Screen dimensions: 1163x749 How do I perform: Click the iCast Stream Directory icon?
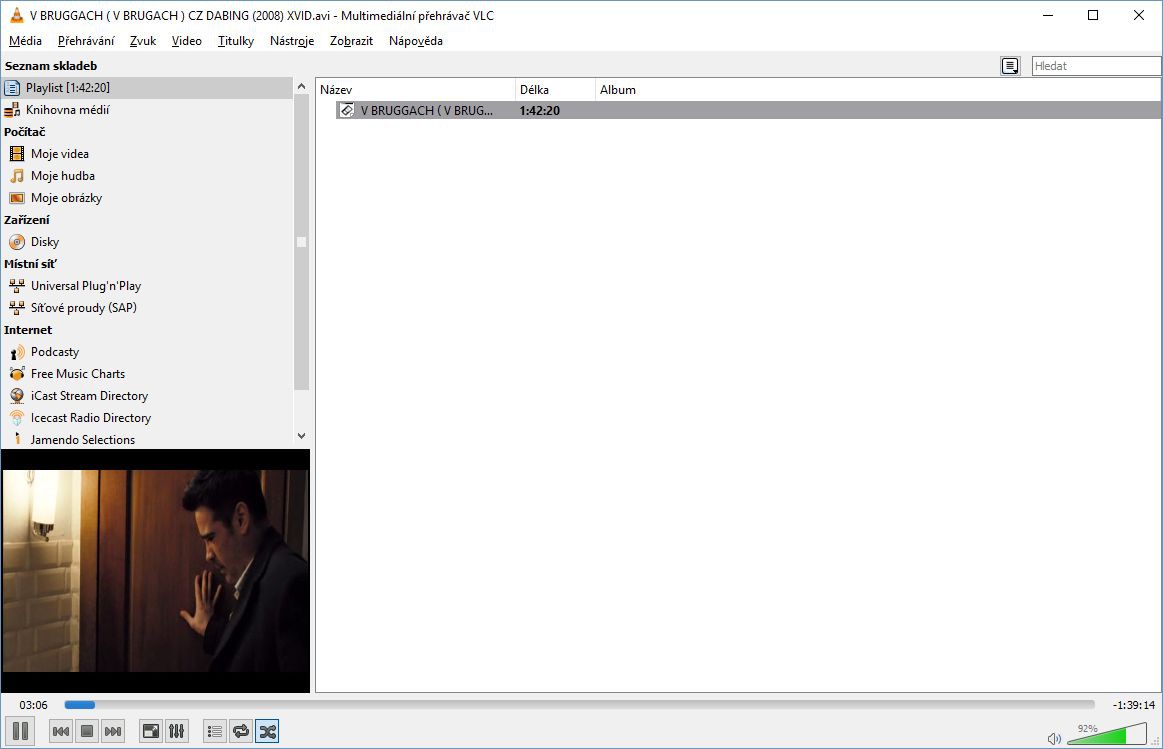click(16, 396)
